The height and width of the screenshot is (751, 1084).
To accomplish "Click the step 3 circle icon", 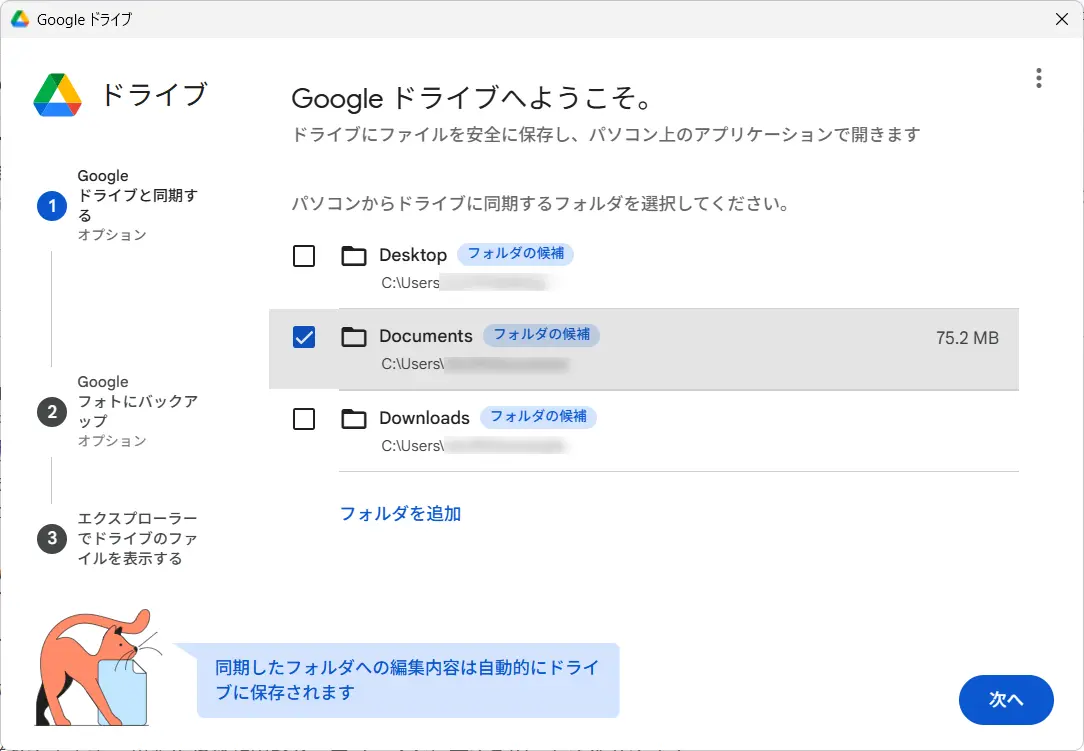I will (52, 539).
